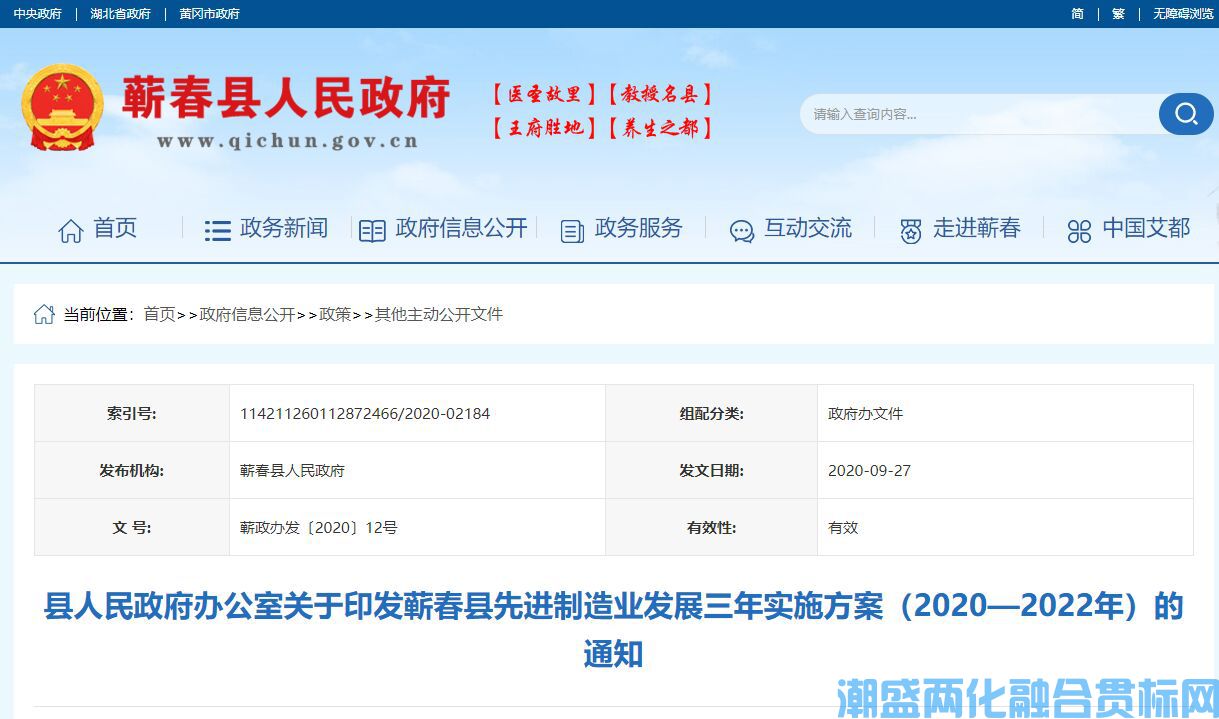
Task: Click the magnifier search button
Action: [x=1186, y=114]
